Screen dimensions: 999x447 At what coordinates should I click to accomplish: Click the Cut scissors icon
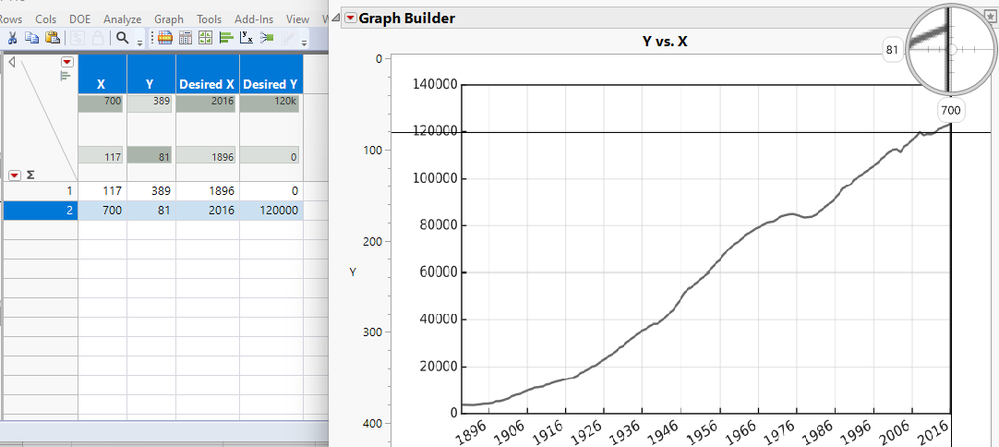[x=12, y=38]
